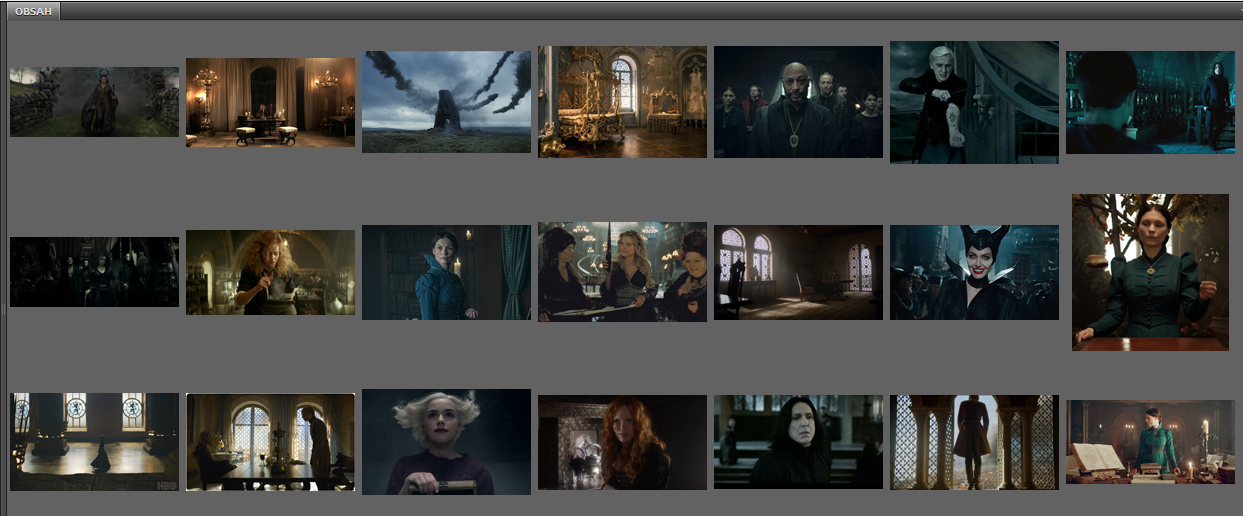Open thumbnail of cloaked figure in foggy field
The width and height of the screenshot is (1243, 516).
94,102
